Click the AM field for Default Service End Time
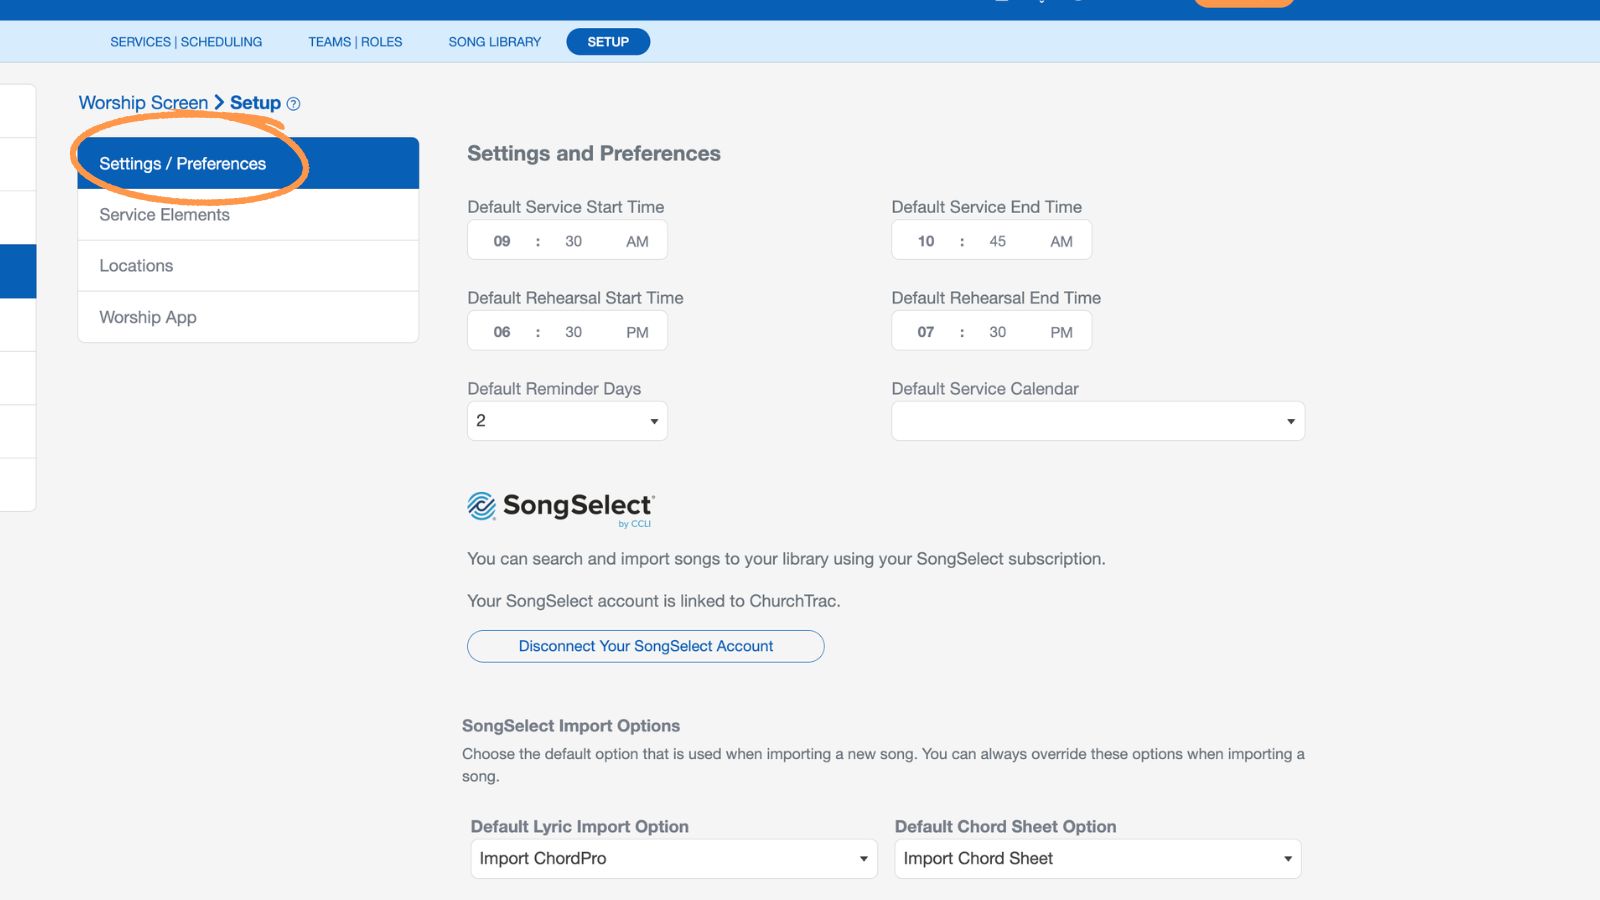This screenshot has width=1600, height=900. point(1061,240)
